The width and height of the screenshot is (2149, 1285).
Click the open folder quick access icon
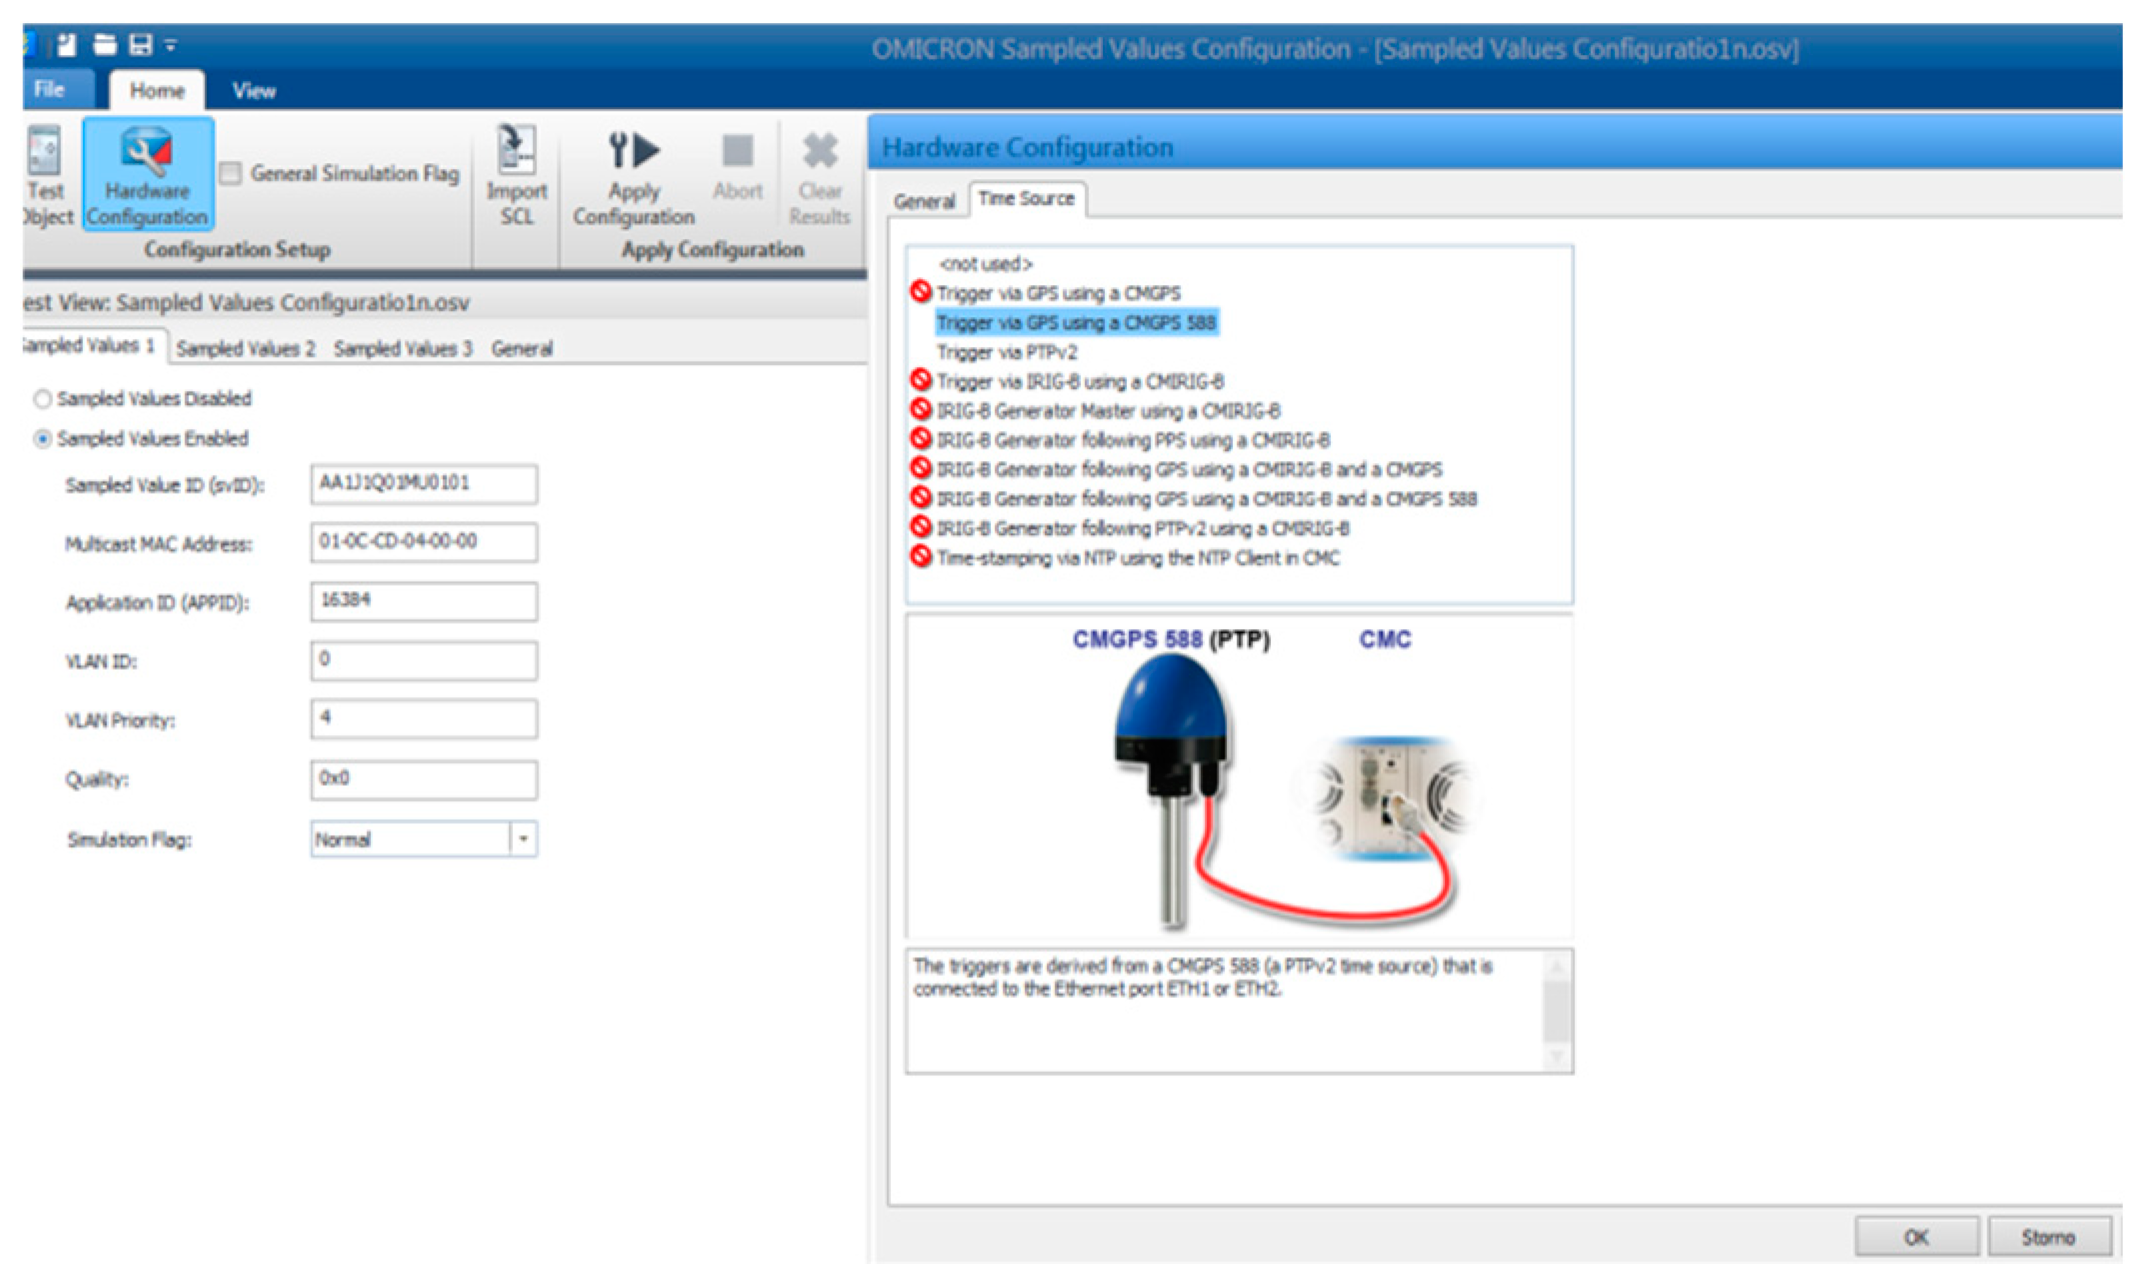point(104,45)
